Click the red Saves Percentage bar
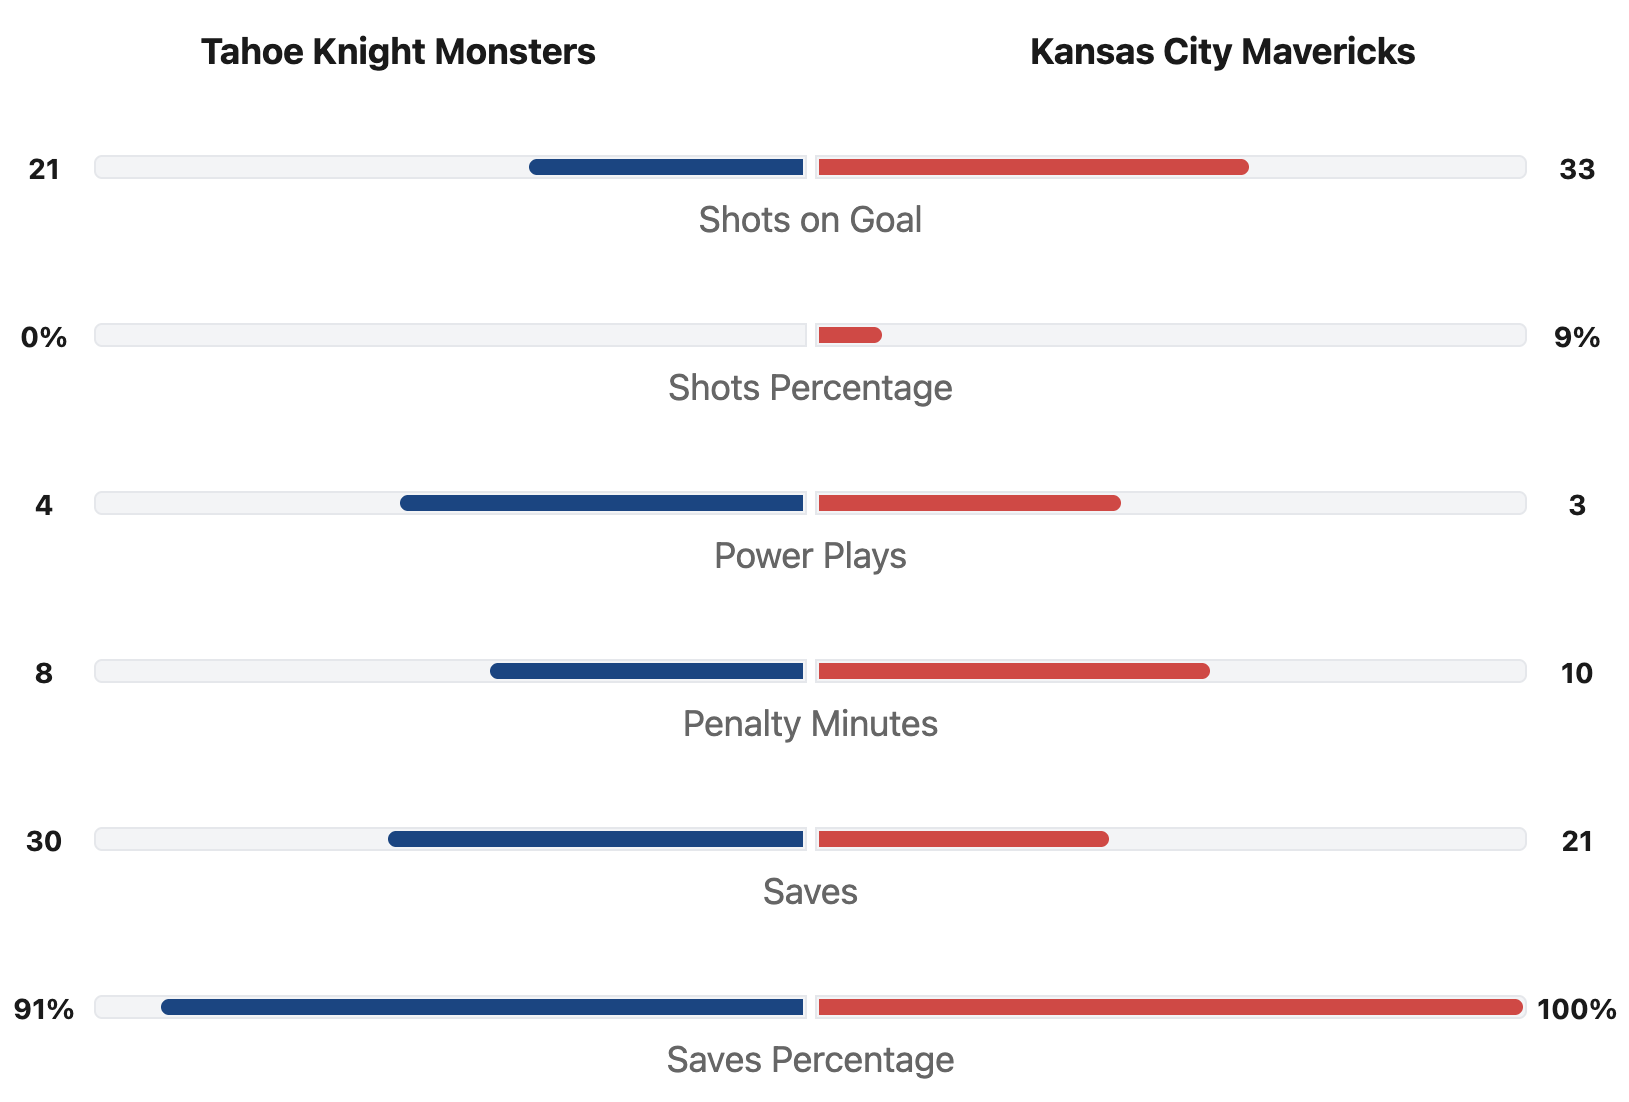This screenshot has width=1629, height=1102. [1170, 1007]
